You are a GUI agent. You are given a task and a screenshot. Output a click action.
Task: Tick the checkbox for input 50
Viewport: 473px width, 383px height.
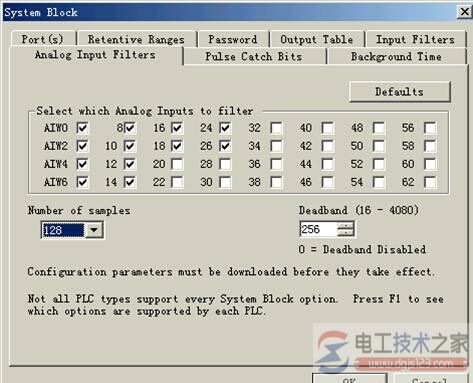[379, 146]
